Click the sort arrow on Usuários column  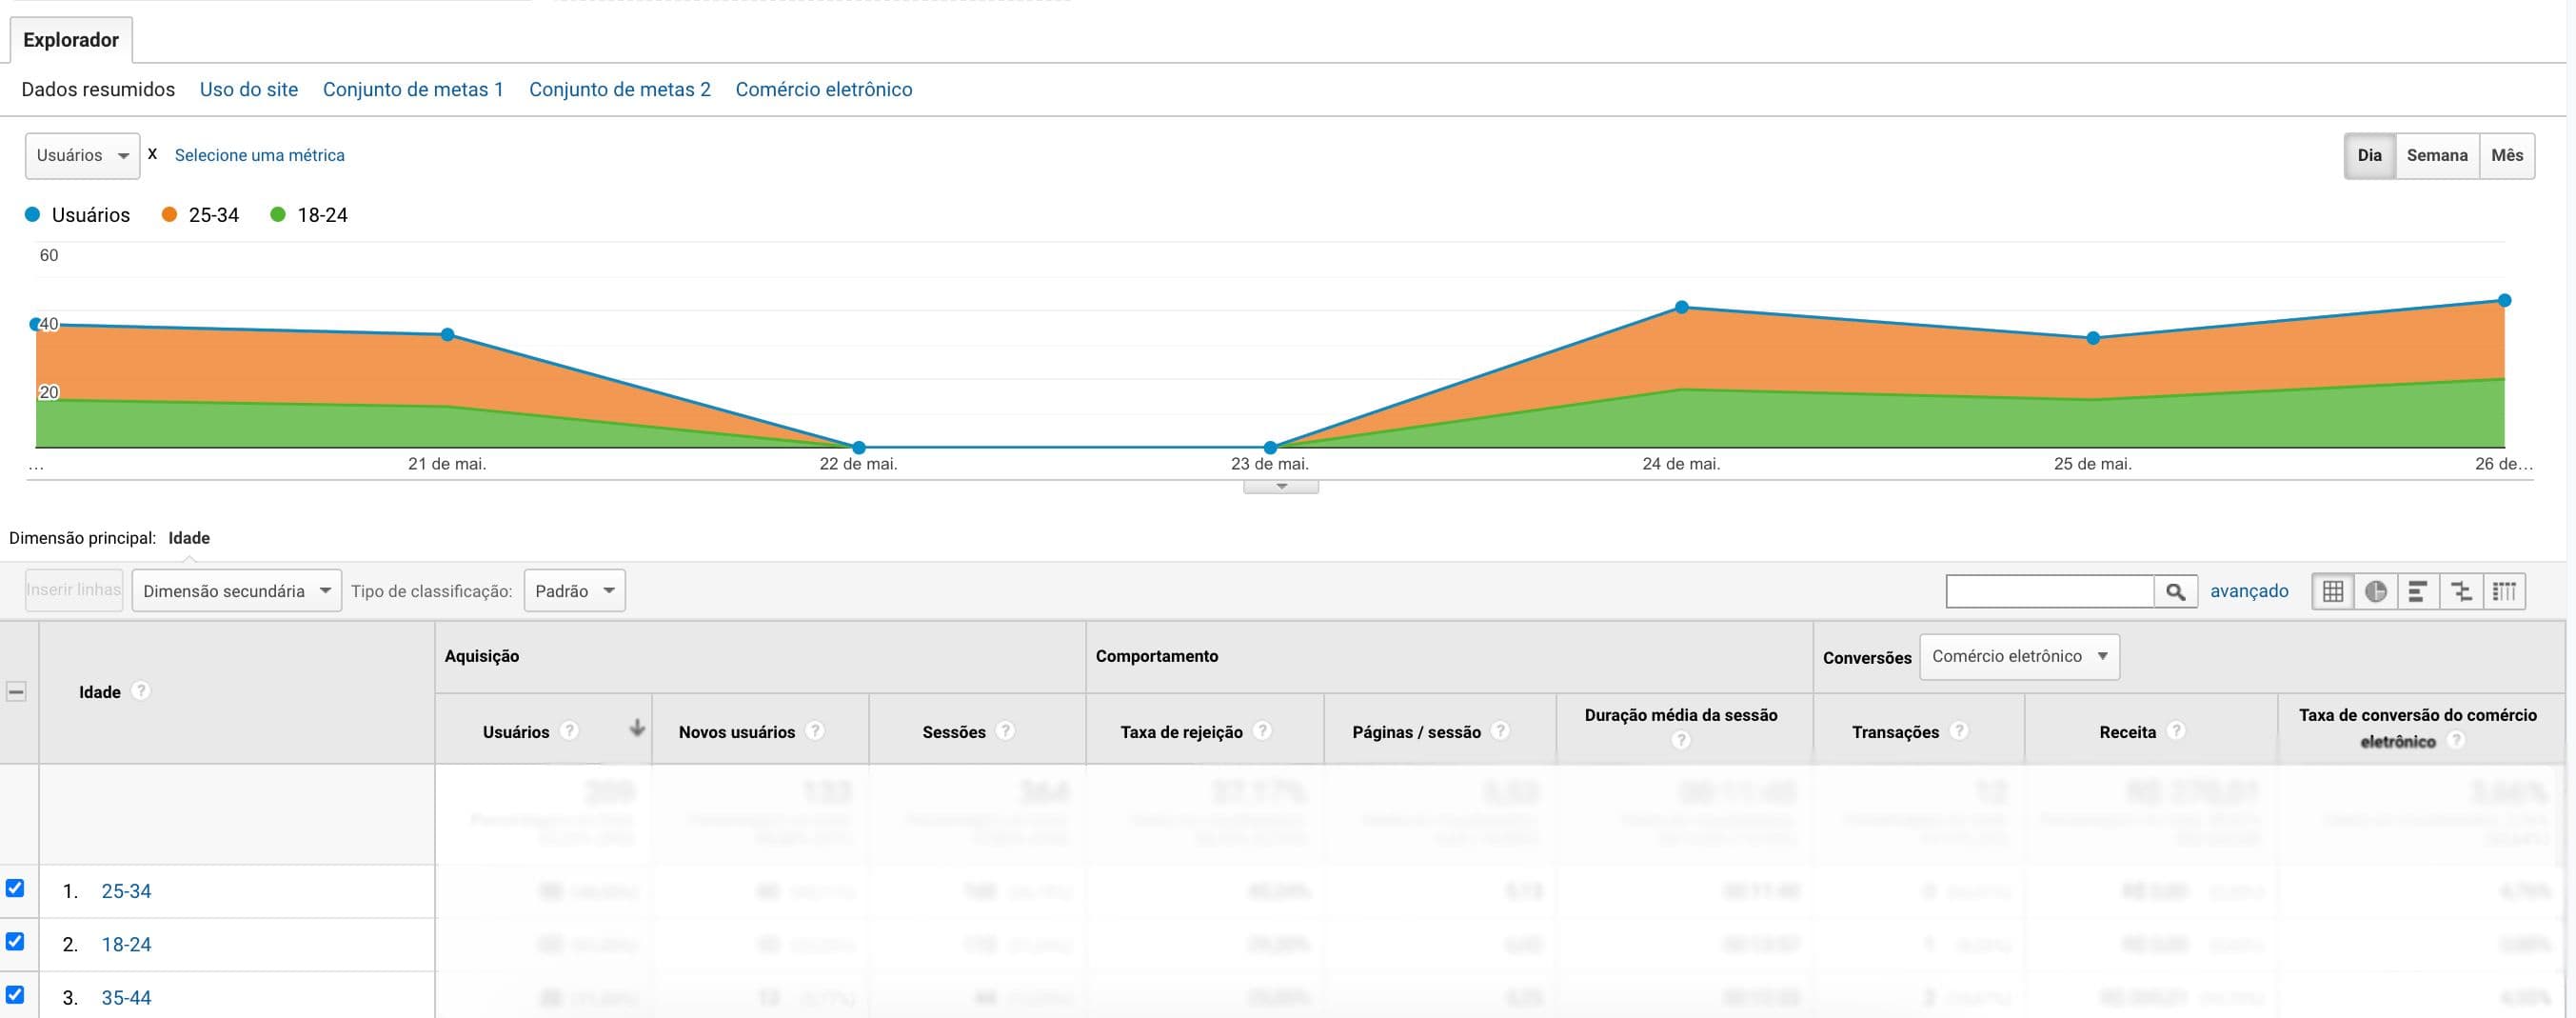(637, 729)
